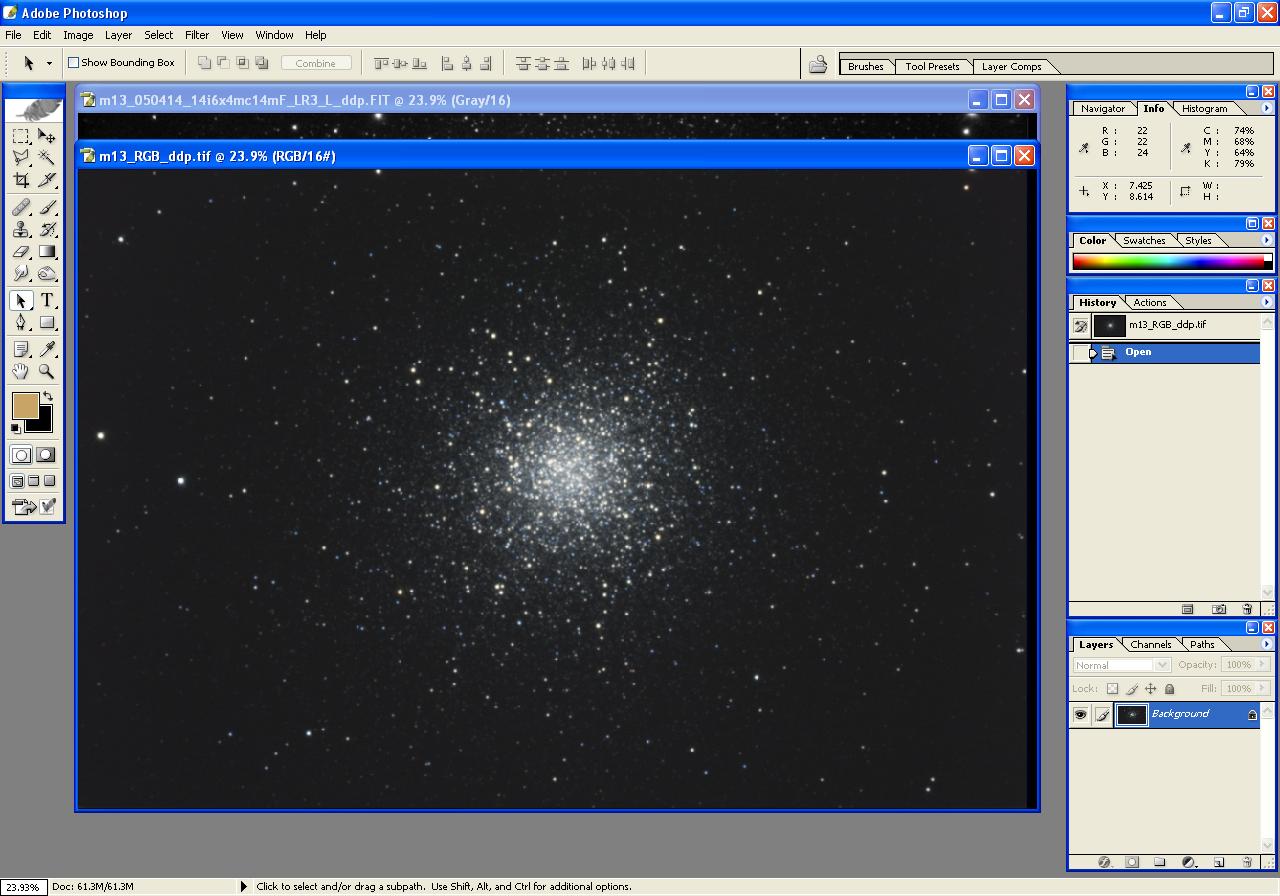Select the Crop tool
The image size is (1280, 896).
[x=21, y=181]
